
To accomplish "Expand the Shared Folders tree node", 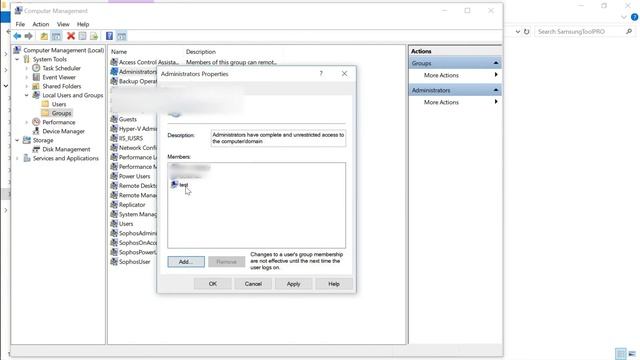I will (x=27, y=86).
